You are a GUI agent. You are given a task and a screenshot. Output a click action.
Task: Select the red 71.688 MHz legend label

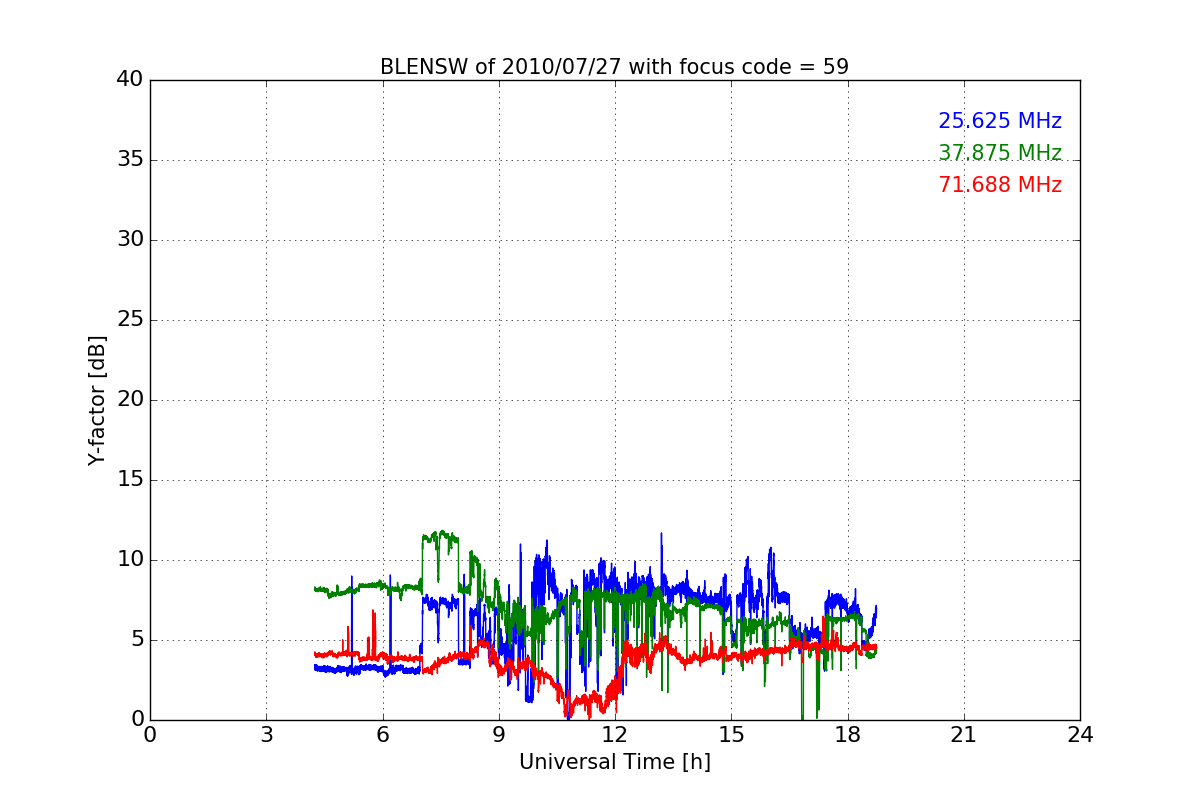pyautogui.click(x=1000, y=185)
